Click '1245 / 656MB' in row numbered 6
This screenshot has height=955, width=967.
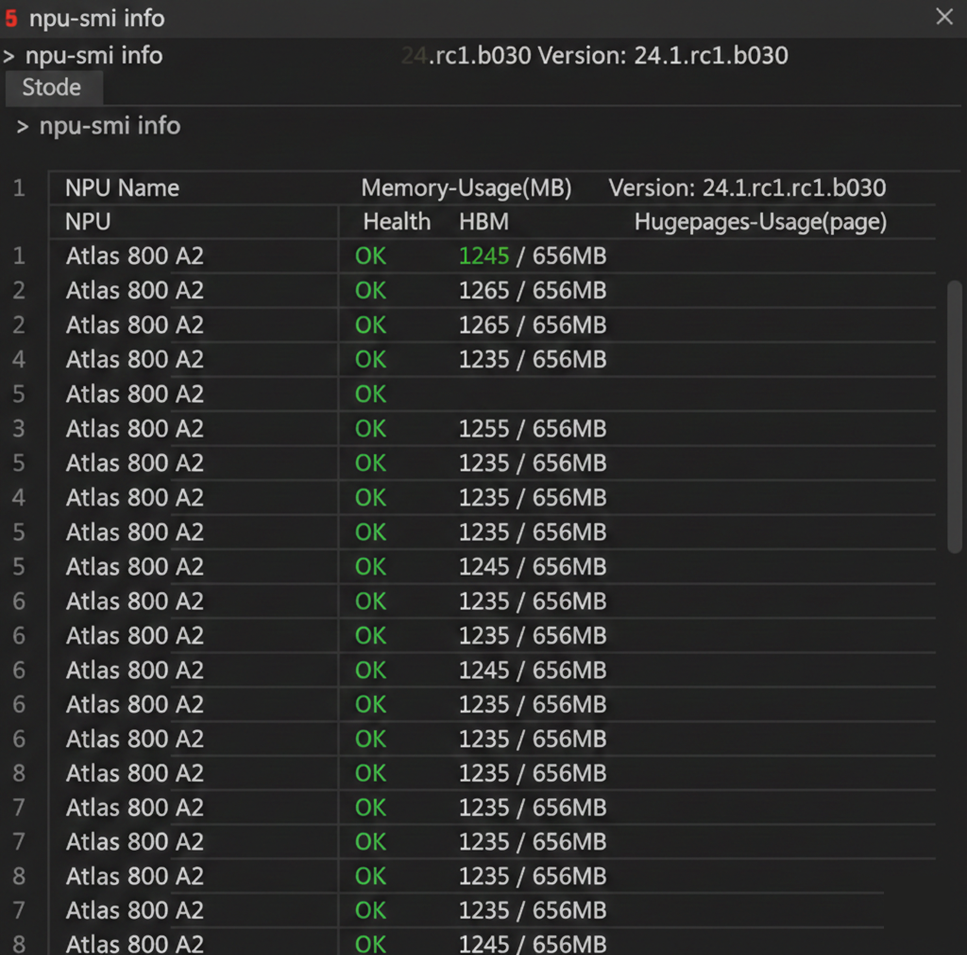point(532,670)
